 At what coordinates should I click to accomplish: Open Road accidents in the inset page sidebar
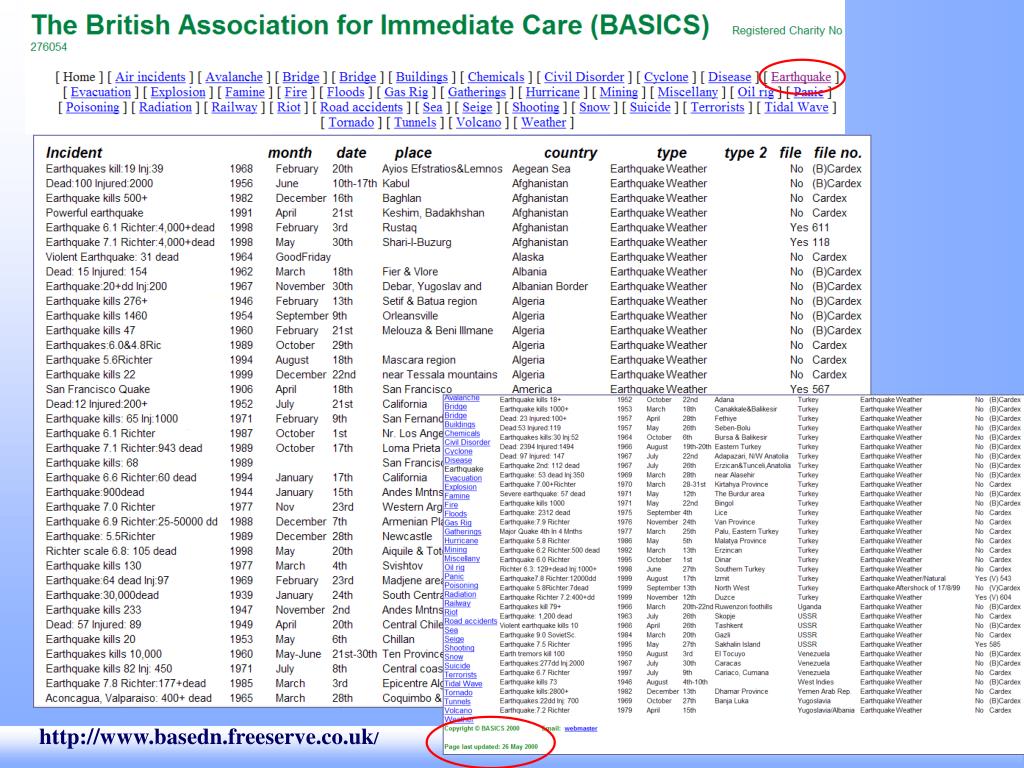coord(470,621)
